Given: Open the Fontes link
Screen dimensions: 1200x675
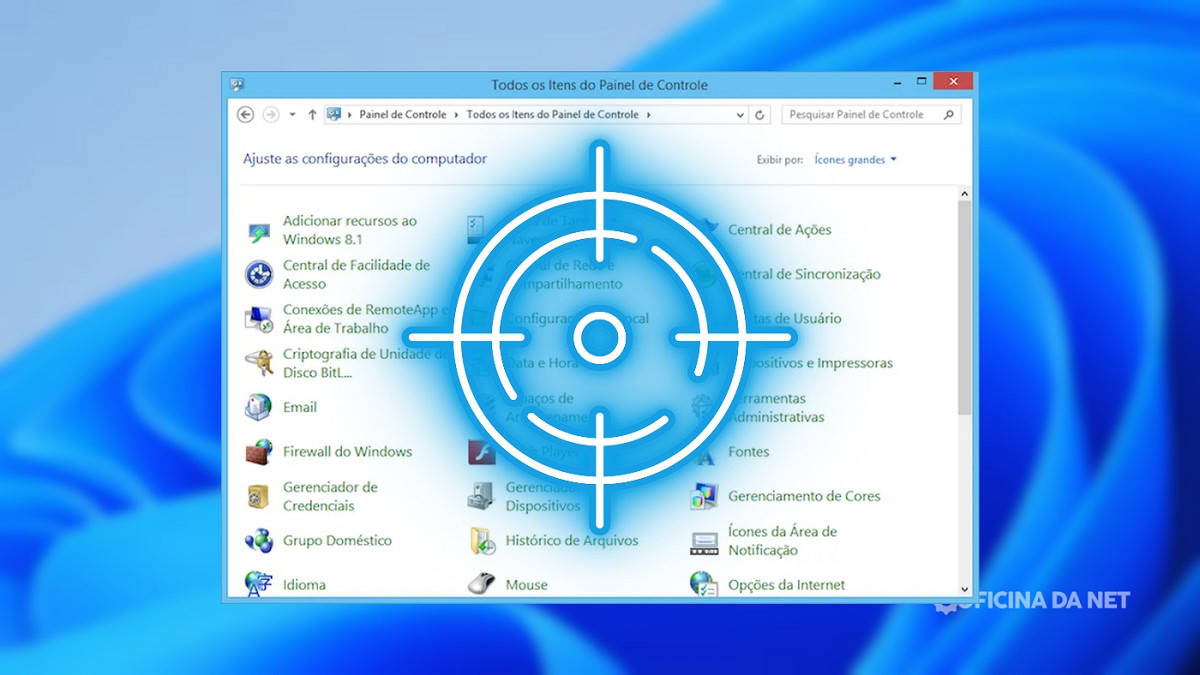Looking at the screenshot, I should (x=748, y=452).
